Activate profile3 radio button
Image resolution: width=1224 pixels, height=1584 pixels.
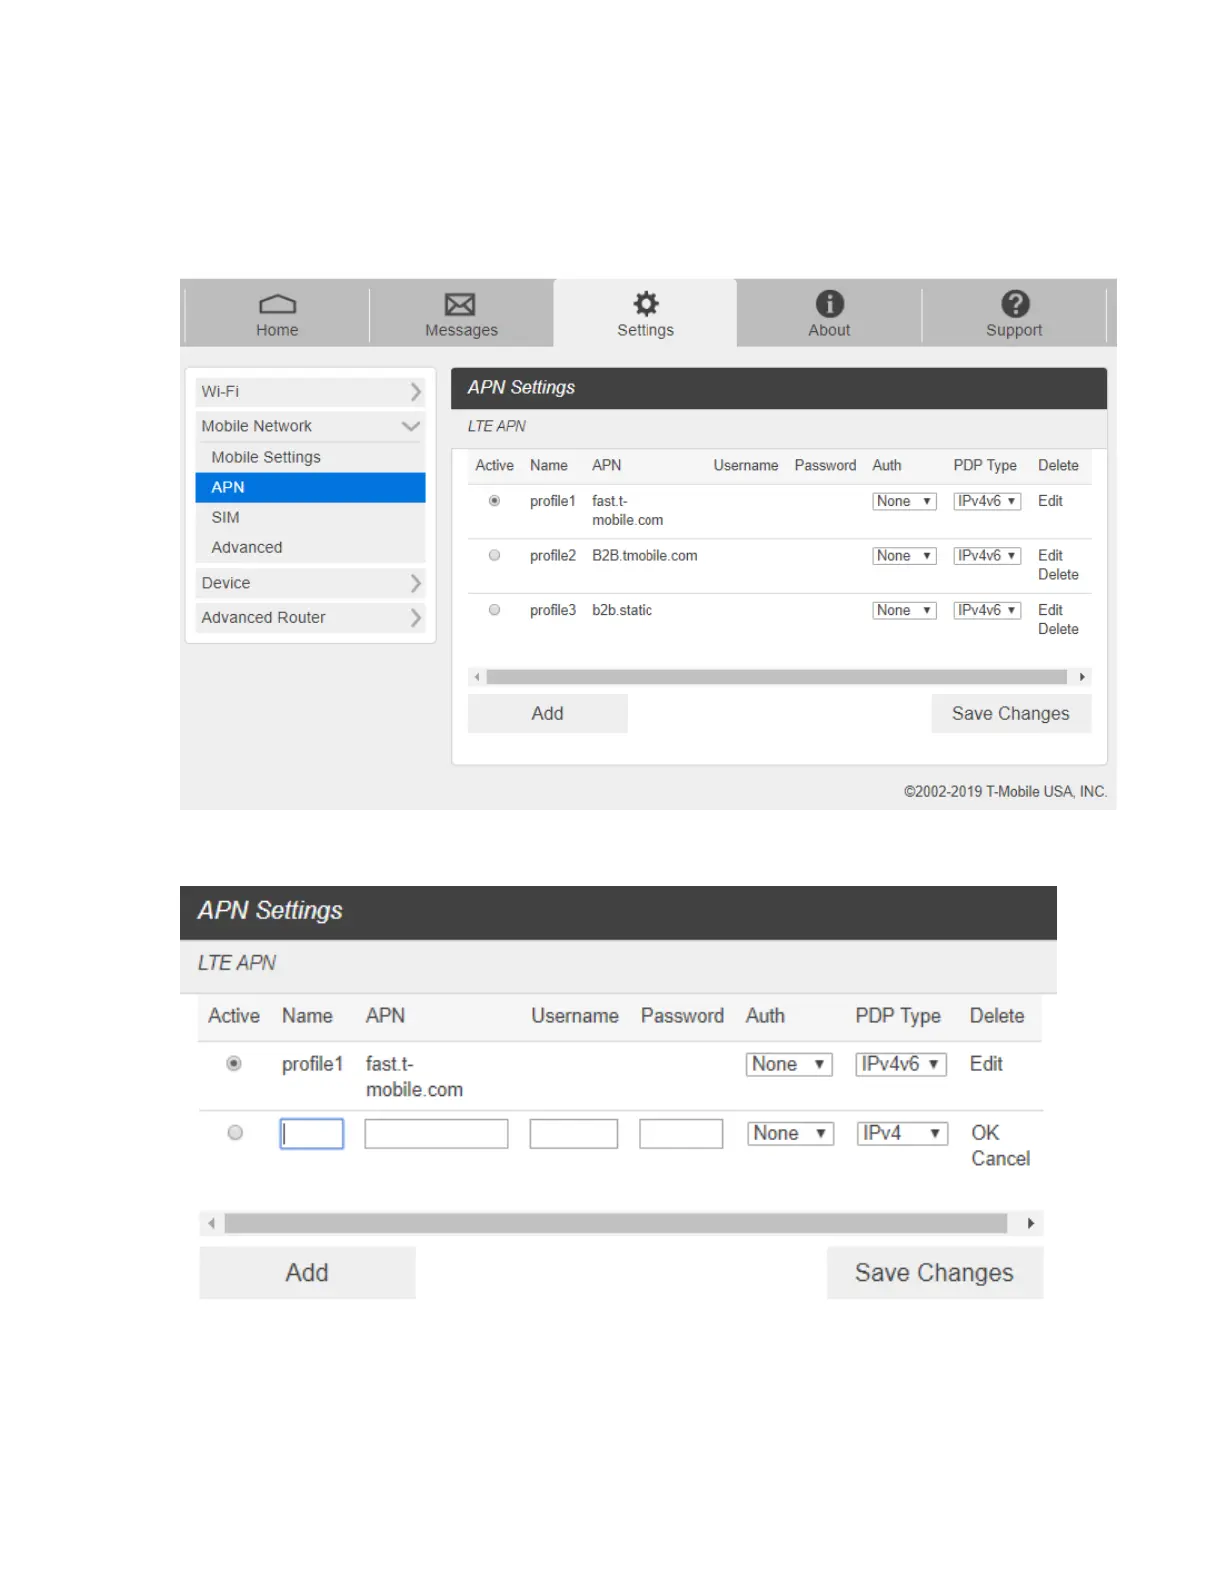pyautogui.click(x=494, y=610)
